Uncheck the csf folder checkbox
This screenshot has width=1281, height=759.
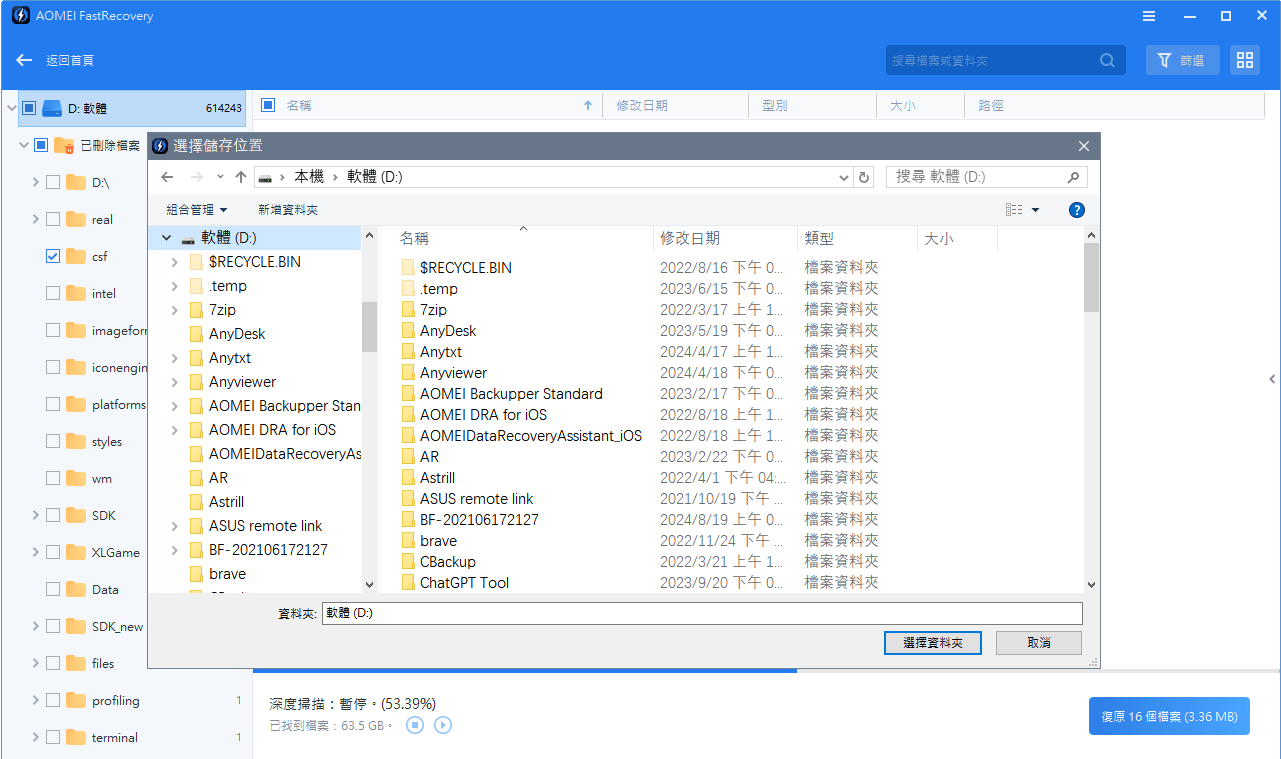tap(53, 256)
